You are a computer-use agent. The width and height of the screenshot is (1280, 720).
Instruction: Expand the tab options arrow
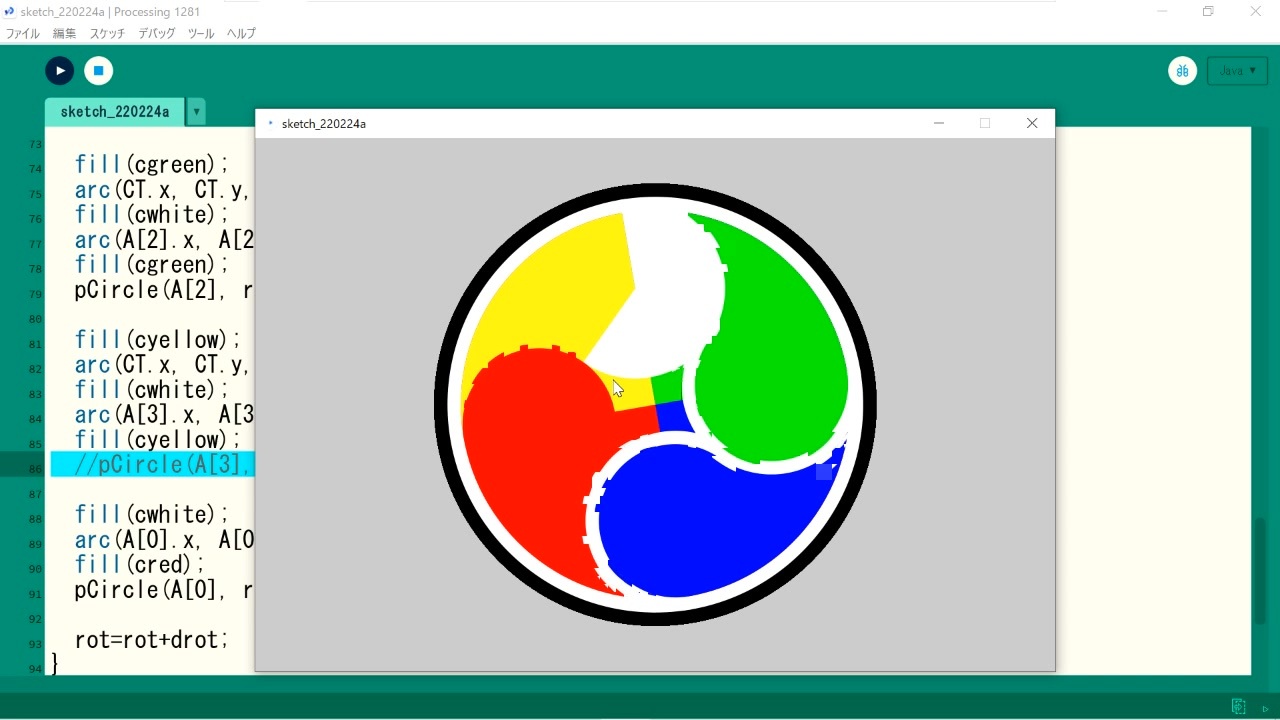(x=197, y=112)
